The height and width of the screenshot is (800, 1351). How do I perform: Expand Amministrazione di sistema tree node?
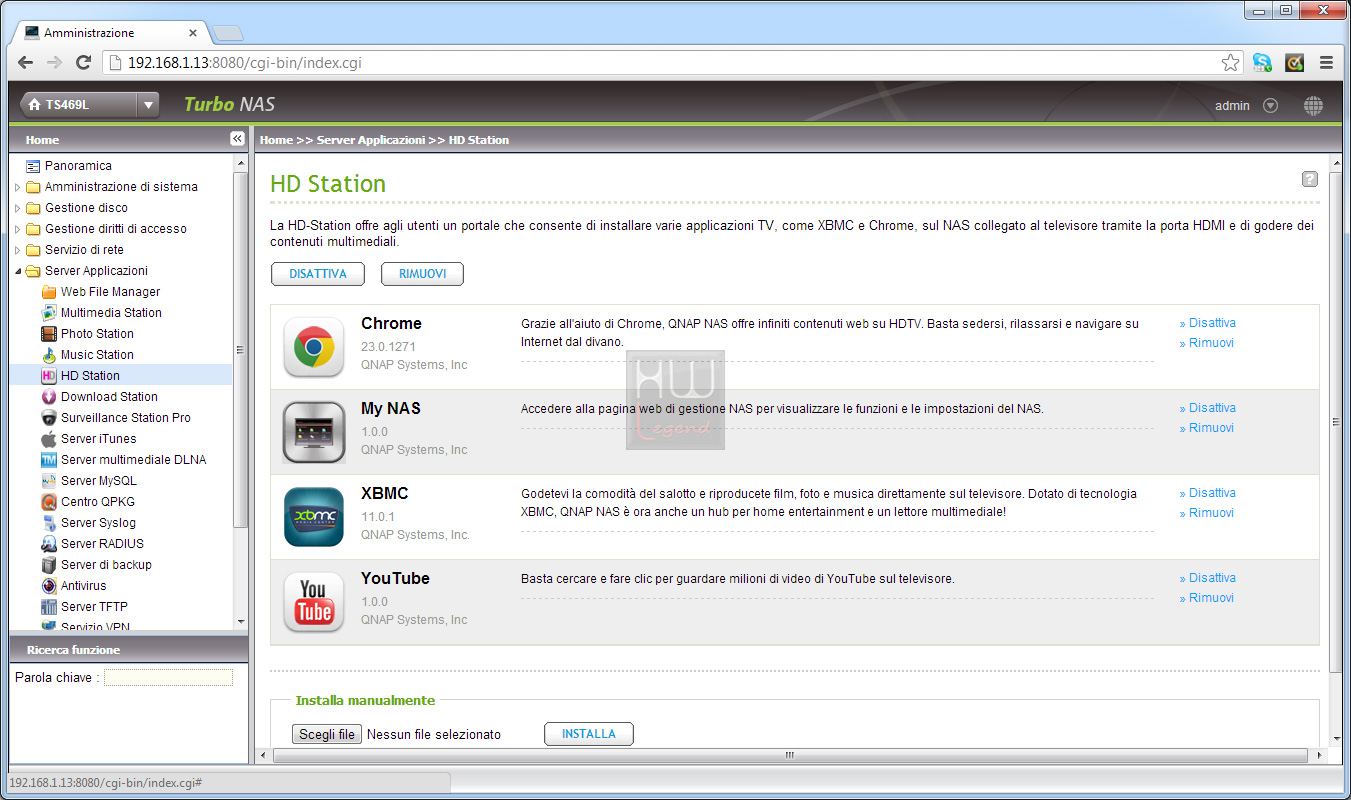click(17, 187)
